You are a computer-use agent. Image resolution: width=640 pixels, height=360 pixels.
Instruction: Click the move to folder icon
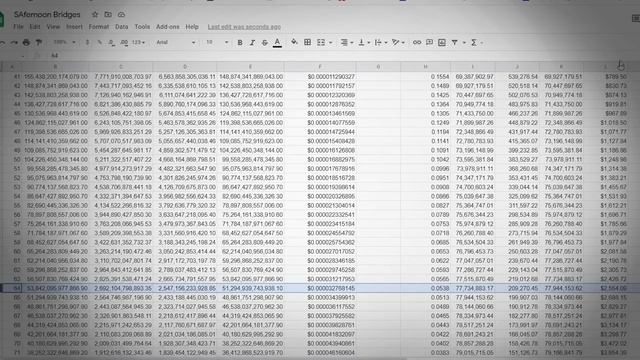point(108,14)
